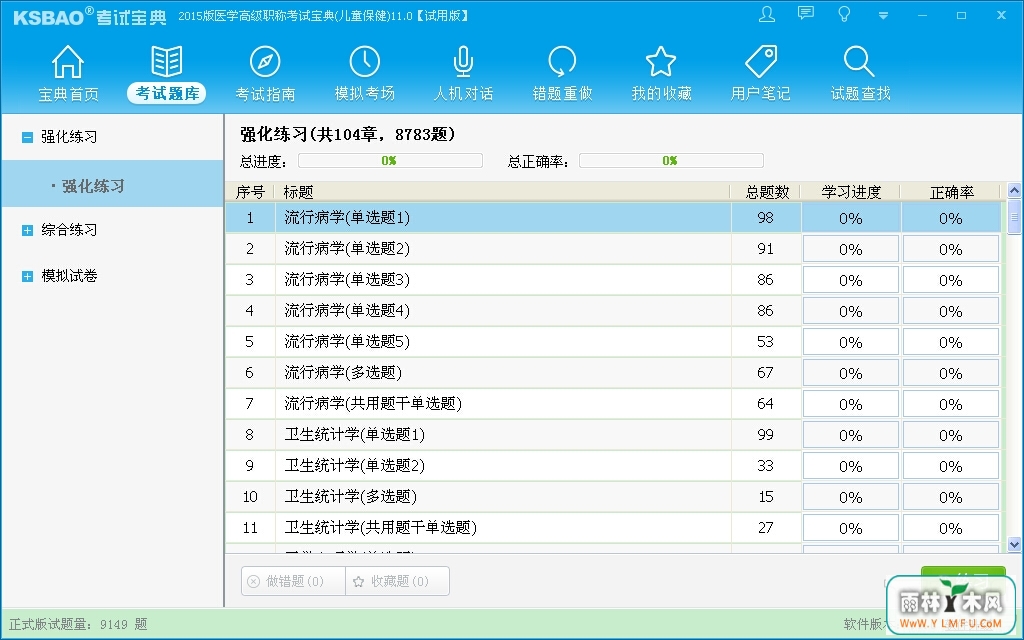Open the 考试指南 compass icon
Viewport: 1024px width, 640px height.
[265, 63]
